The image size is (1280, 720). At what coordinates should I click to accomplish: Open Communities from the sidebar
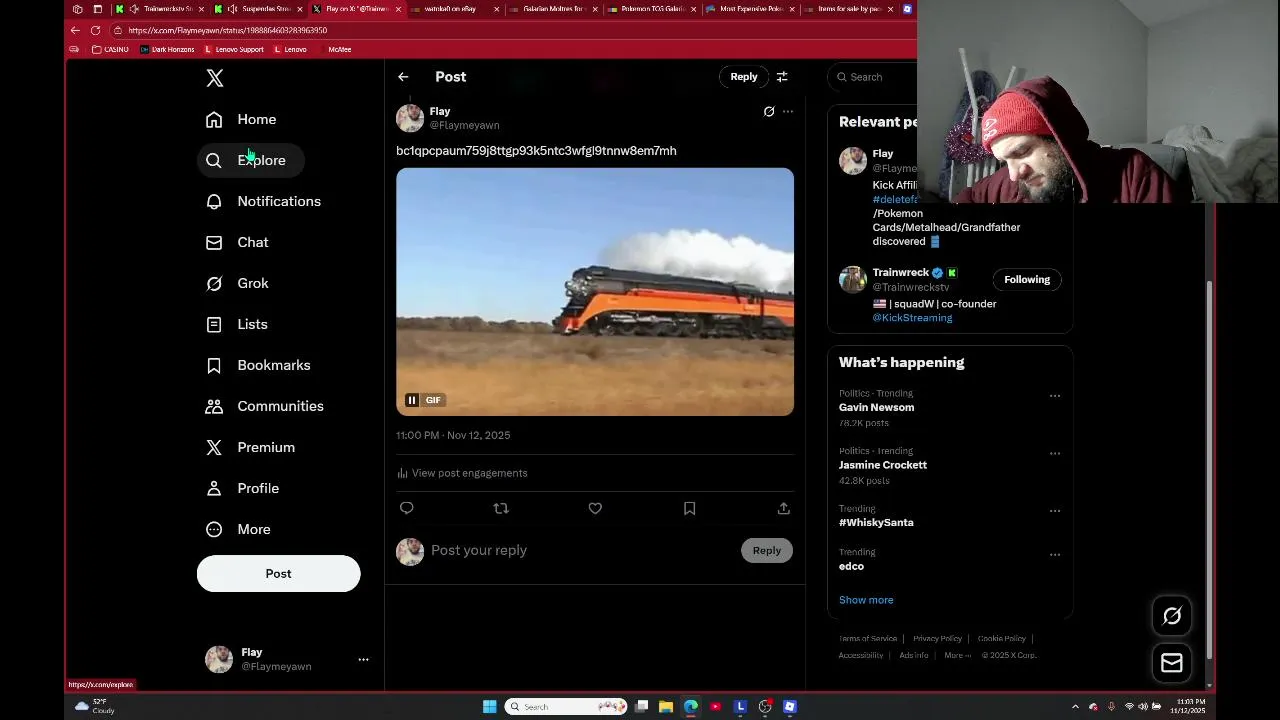pos(265,406)
